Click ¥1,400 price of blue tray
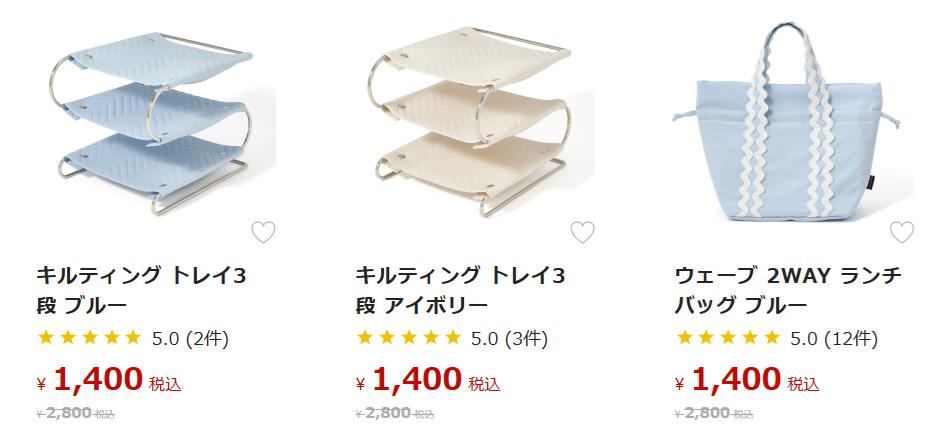The width and height of the screenshot is (934, 432). pos(98,380)
